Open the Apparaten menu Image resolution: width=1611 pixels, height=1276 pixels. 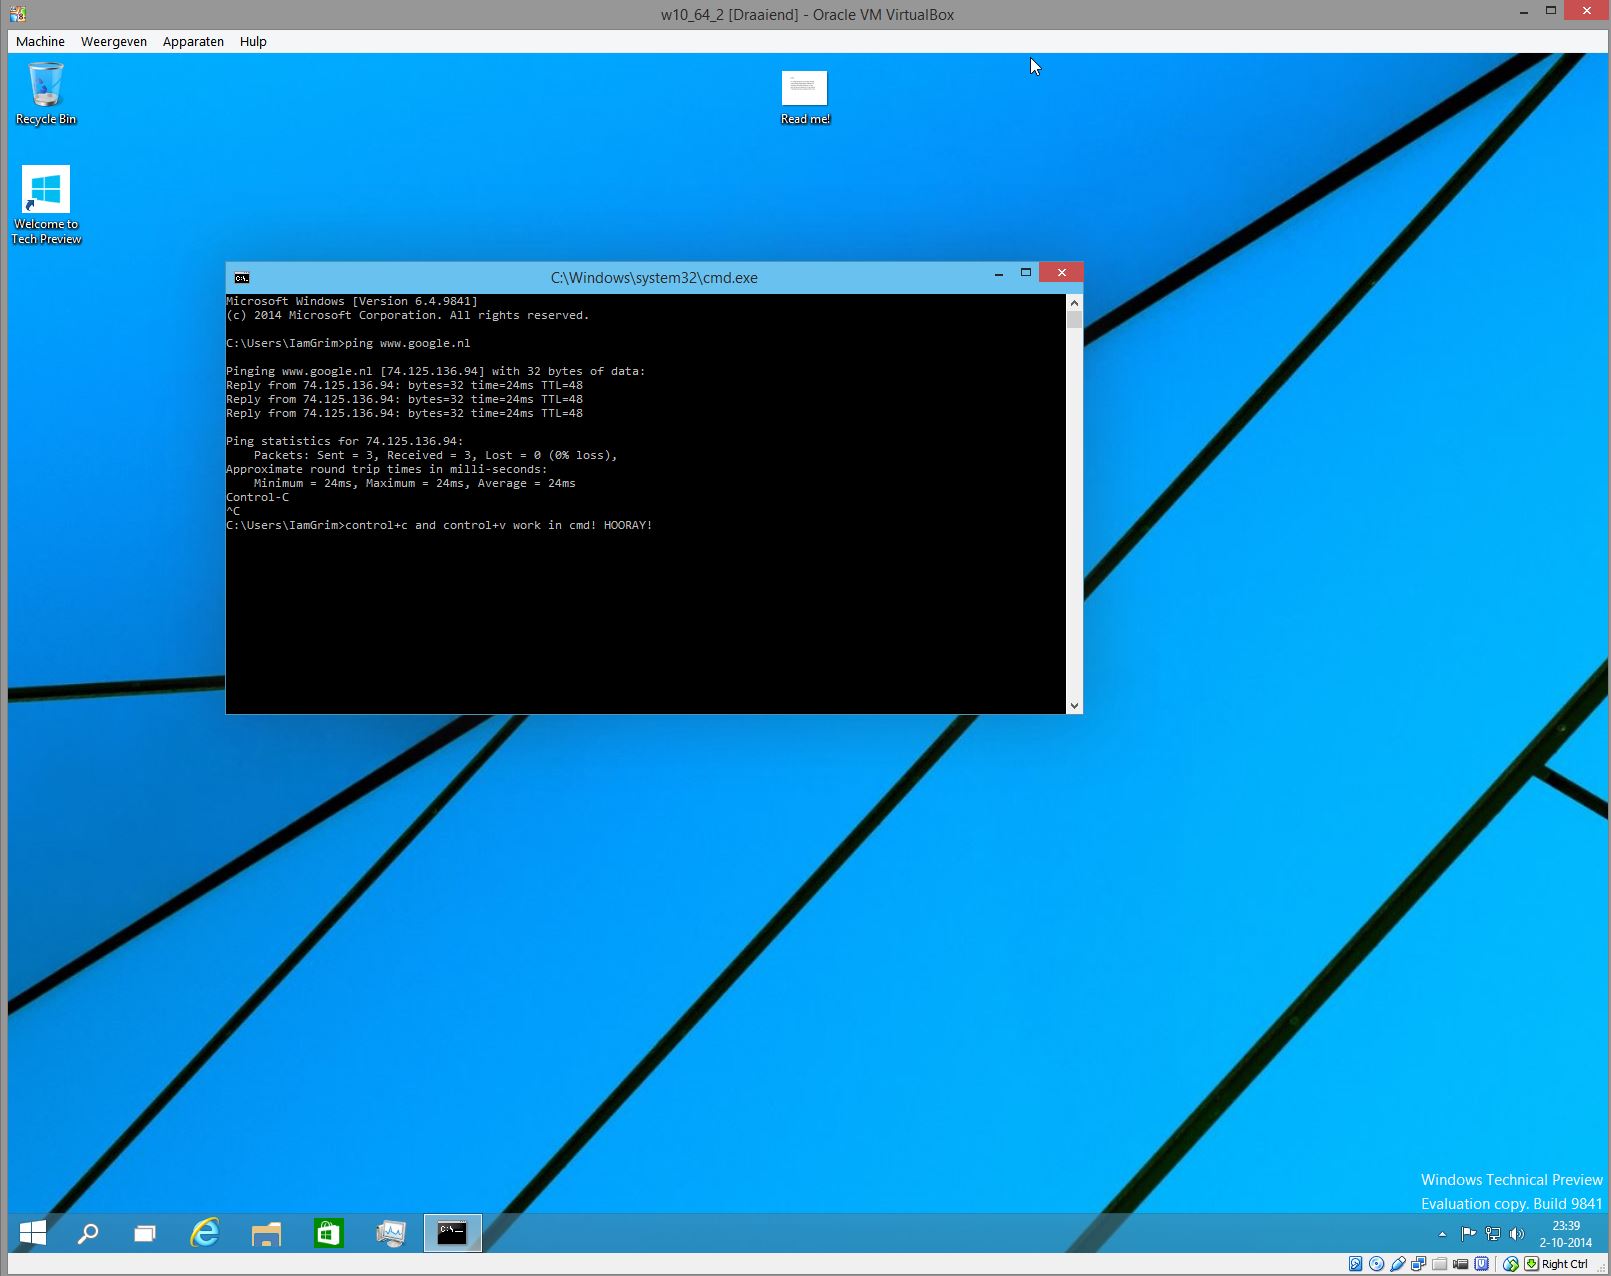coord(193,41)
